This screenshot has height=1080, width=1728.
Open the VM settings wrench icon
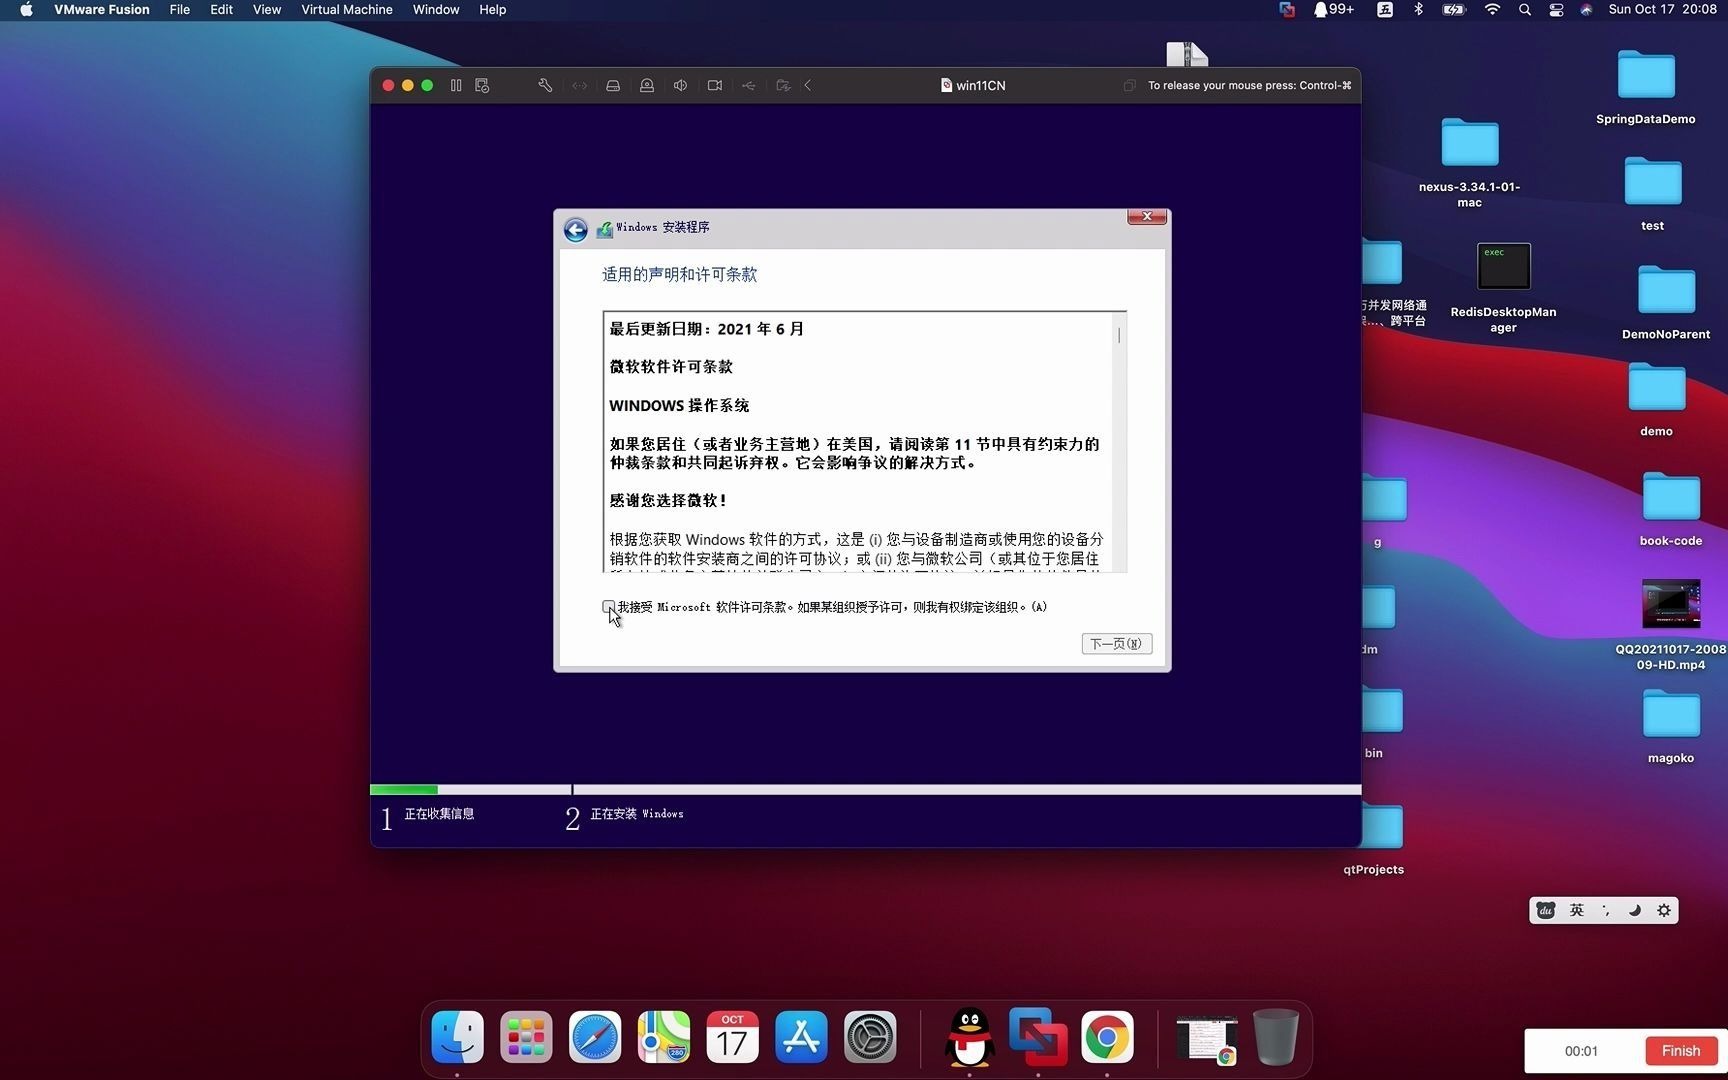pos(545,86)
